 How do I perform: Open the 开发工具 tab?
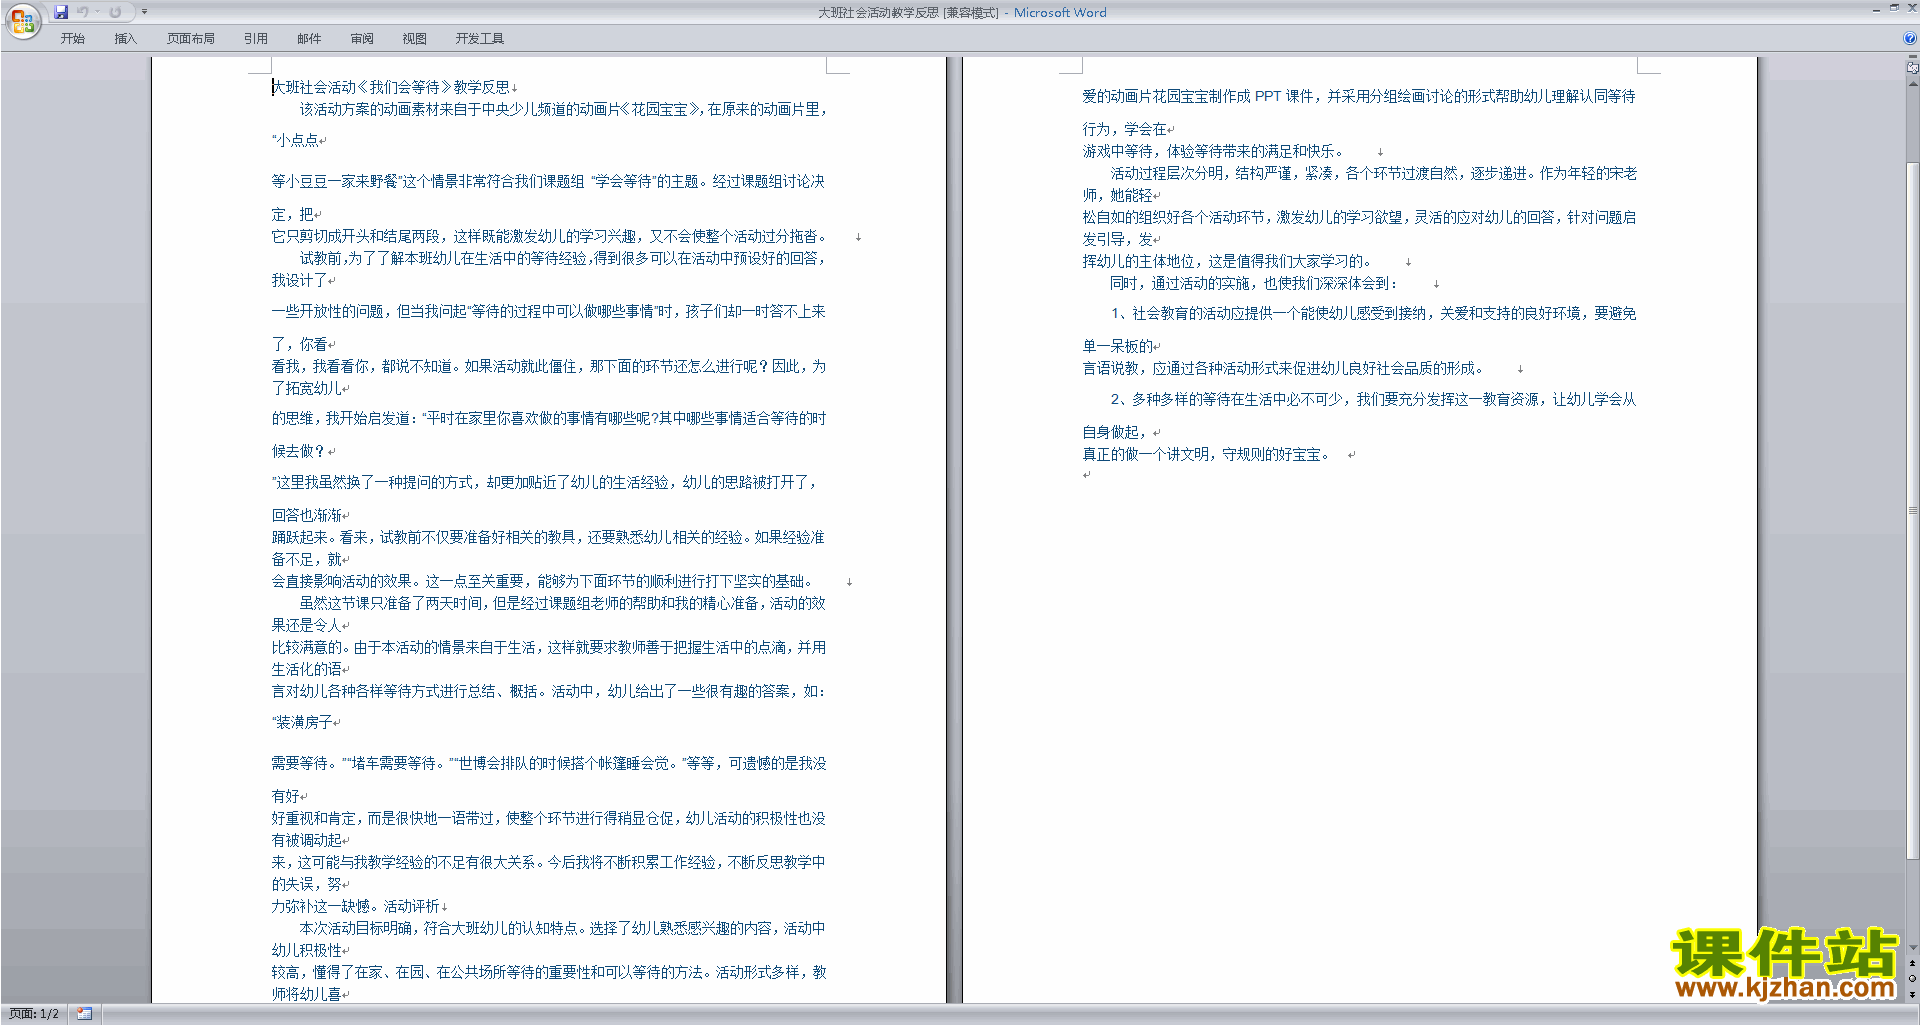point(479,39)
